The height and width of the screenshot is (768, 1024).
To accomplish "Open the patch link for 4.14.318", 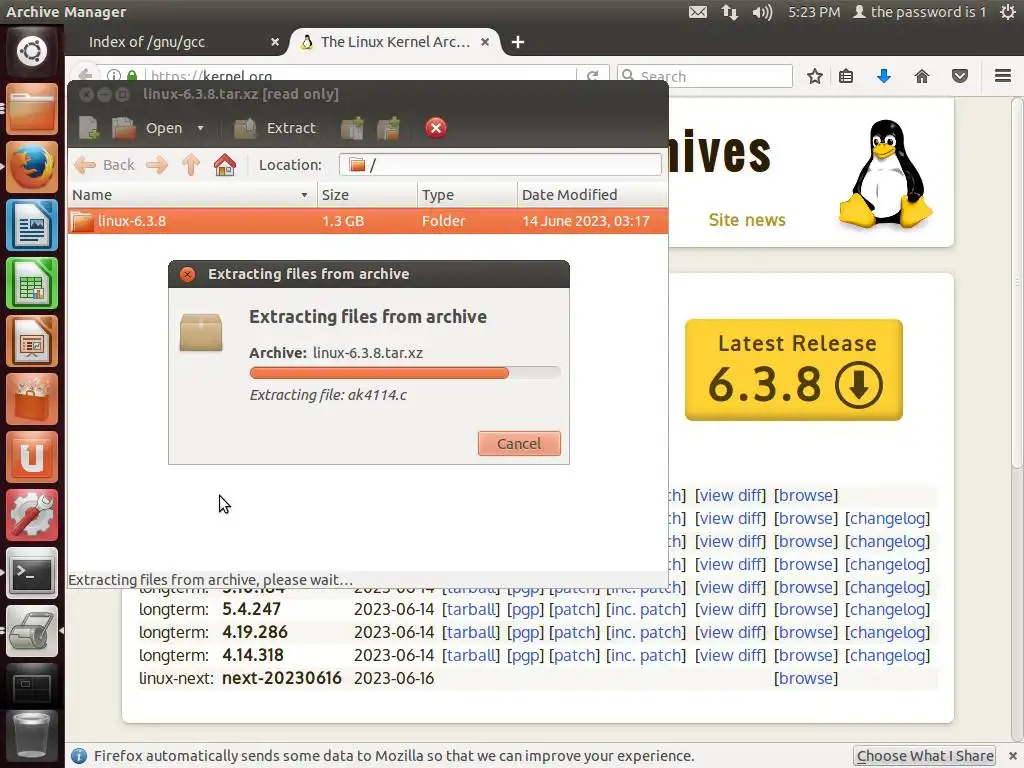I will tap(574, 655).
